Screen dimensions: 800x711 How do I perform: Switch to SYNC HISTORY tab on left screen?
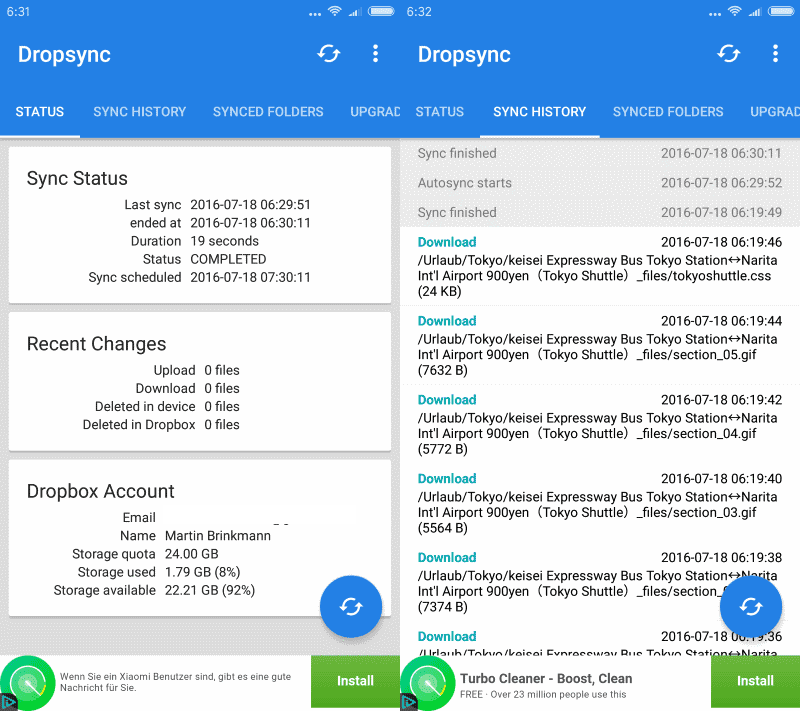(x=139, y=112)
